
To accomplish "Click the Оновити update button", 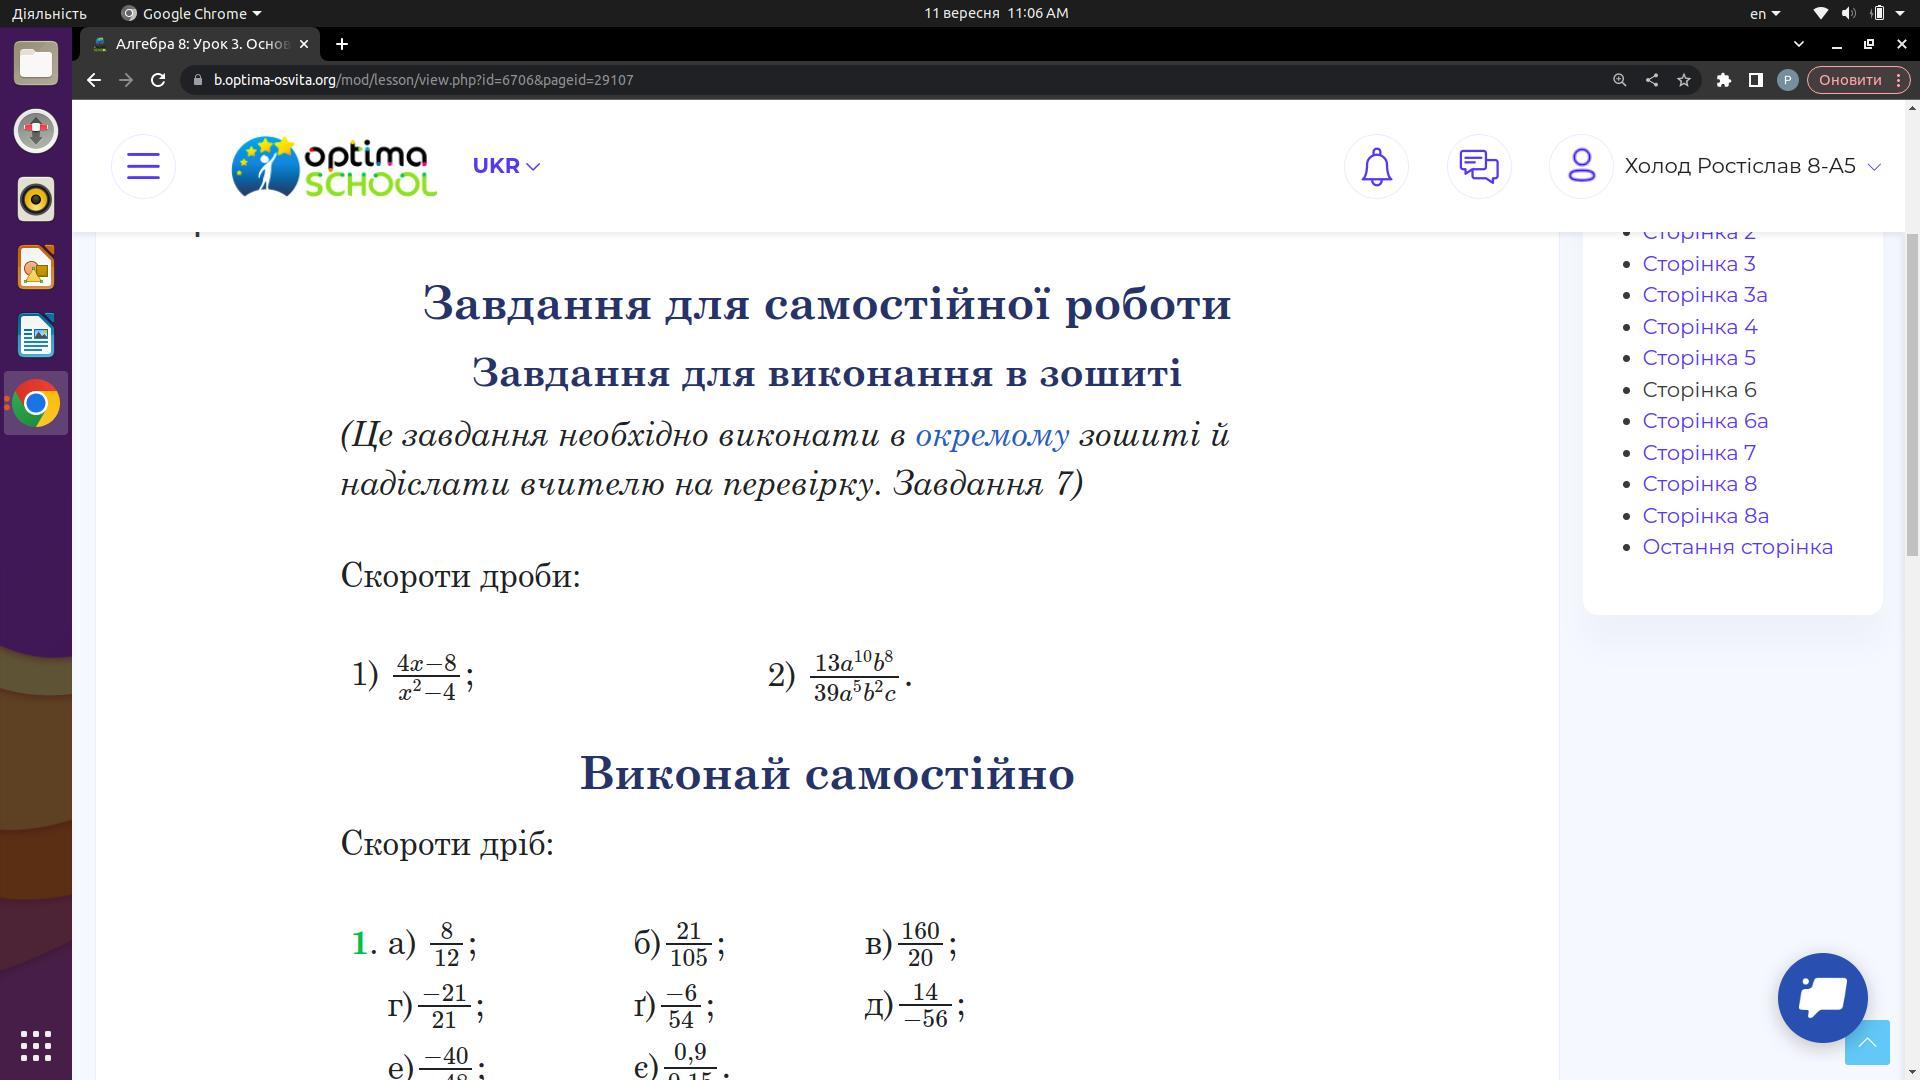I will pyautogui.click(x=1850, y=80).
